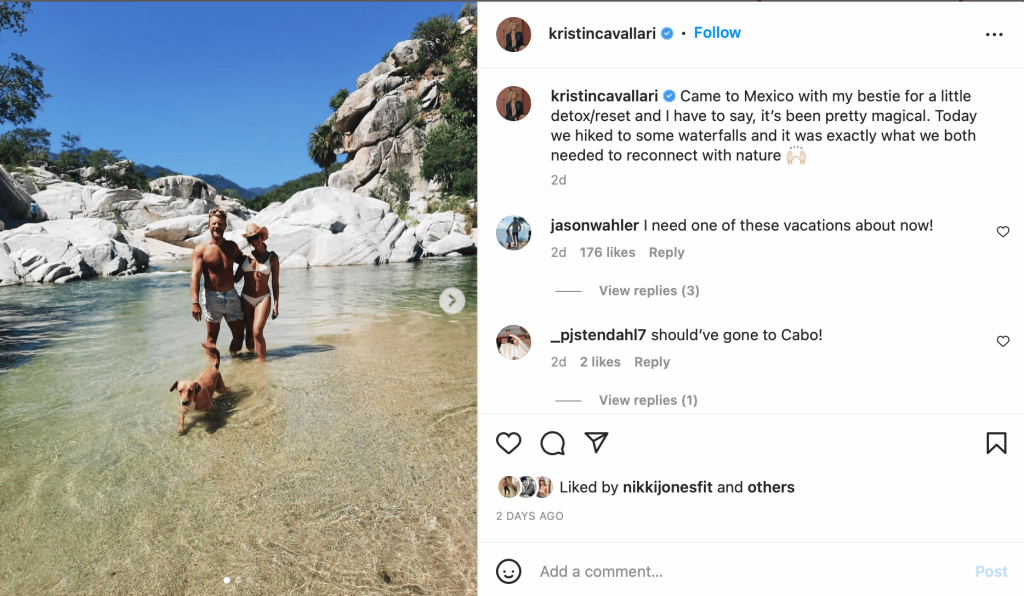The height and width of the screenshot is (596, 1024).
Task: Open emoji picker in comment box
Action: tap(509, 571)
